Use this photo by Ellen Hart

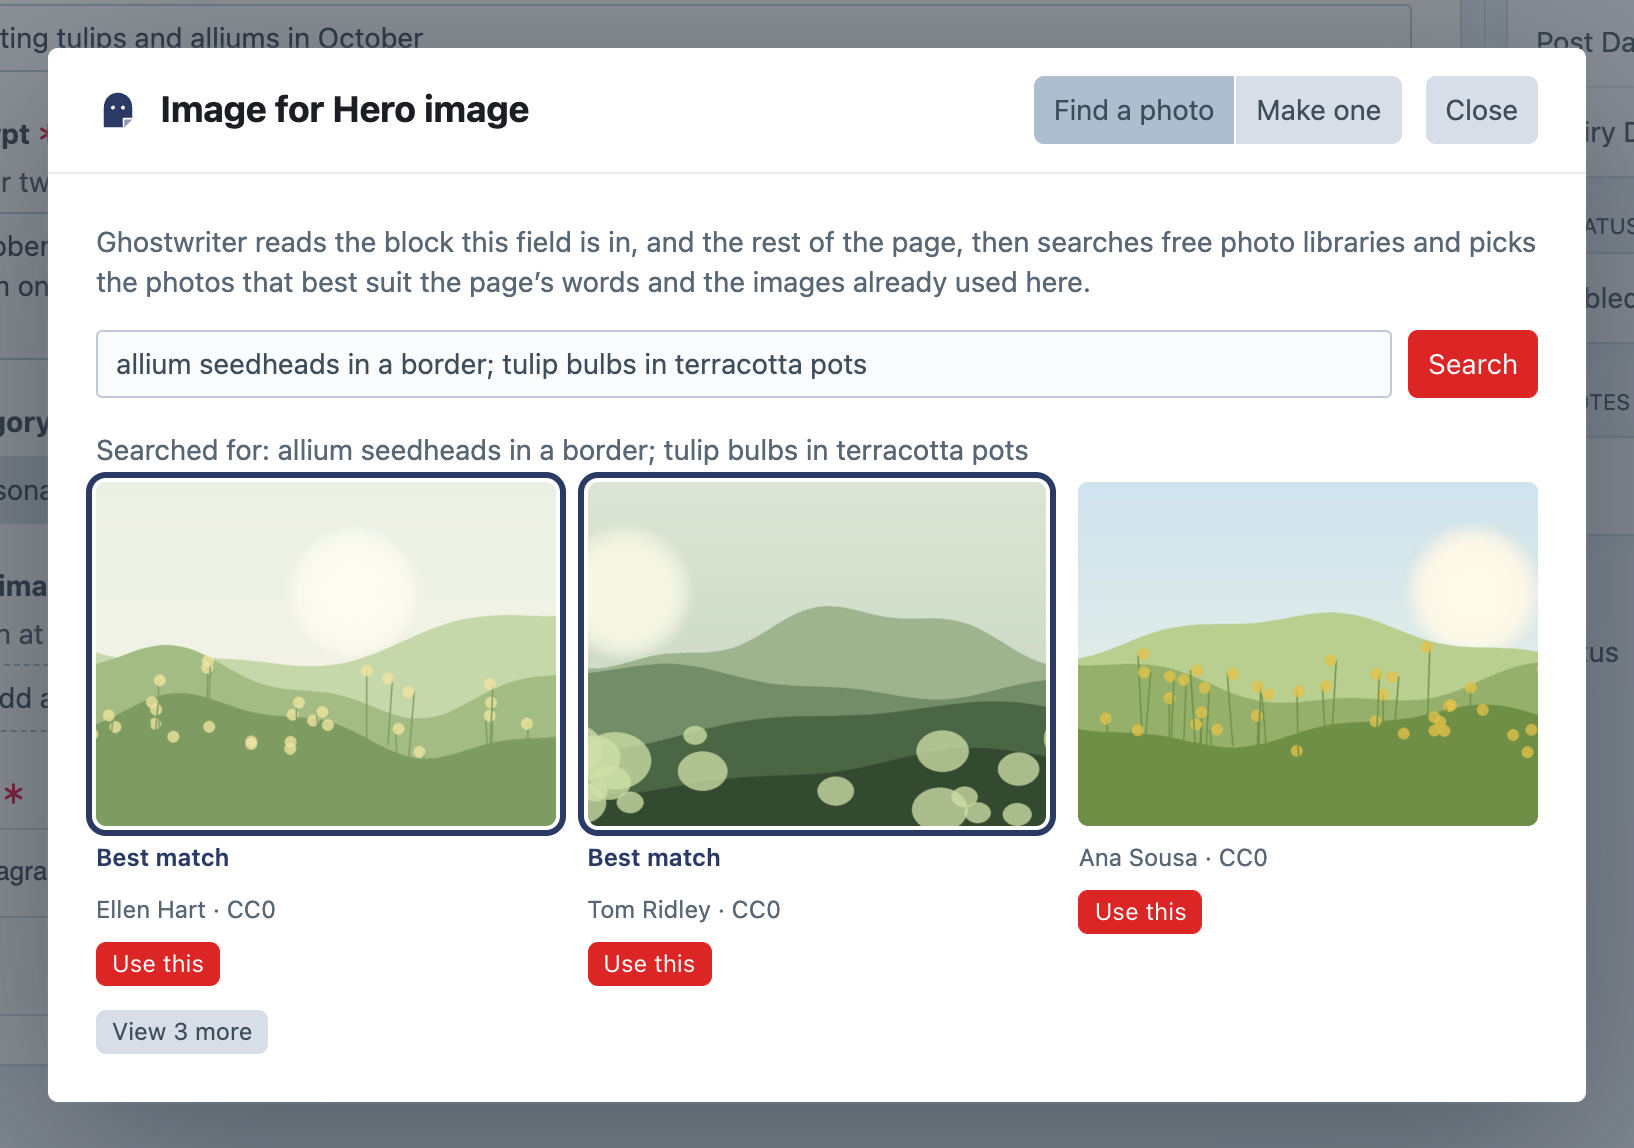click(158, 964)
